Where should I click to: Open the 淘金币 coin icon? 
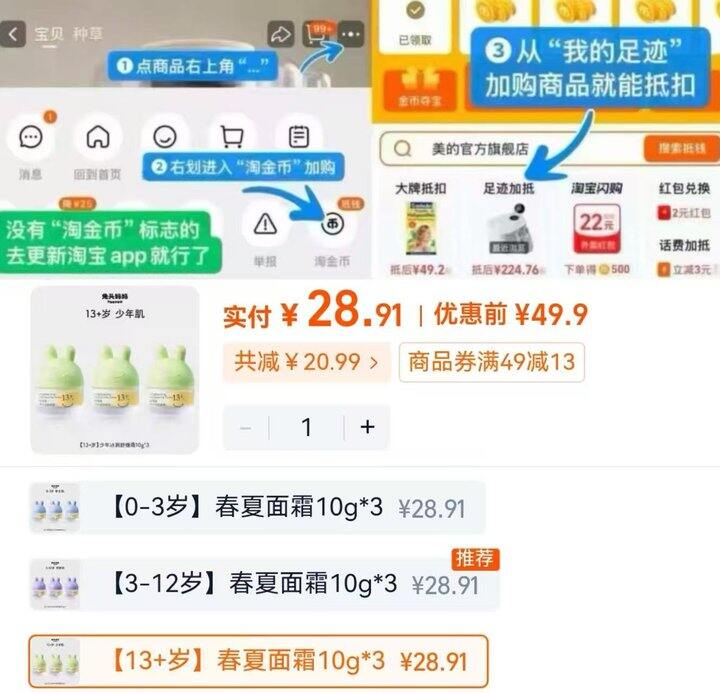pos(332,225)
